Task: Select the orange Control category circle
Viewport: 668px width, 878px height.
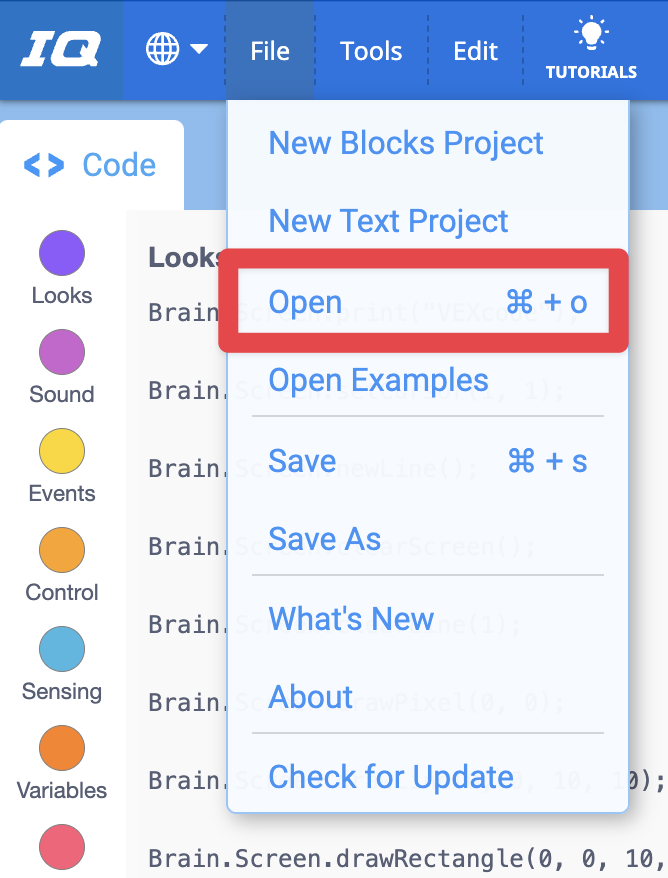Action: [x=62, y=550]
